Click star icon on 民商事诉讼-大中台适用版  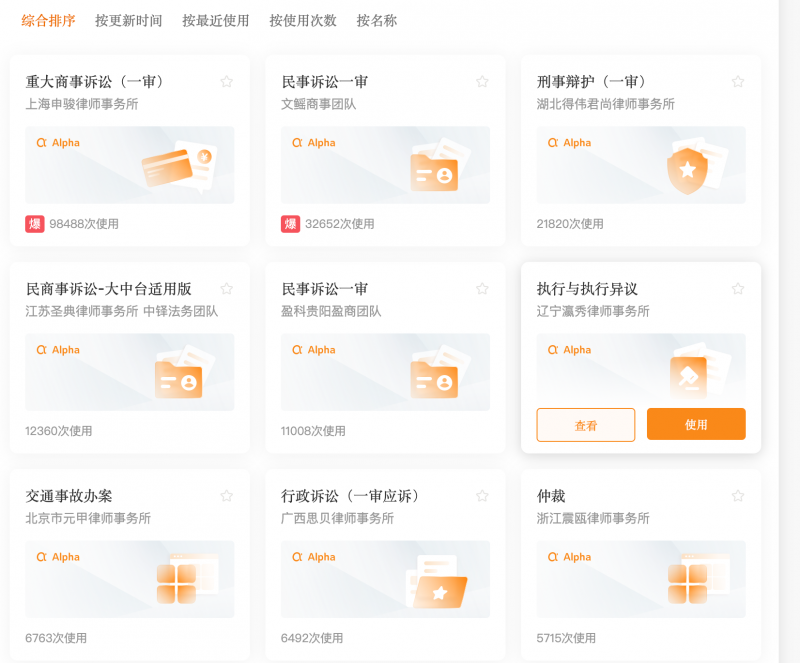(227, 289)
